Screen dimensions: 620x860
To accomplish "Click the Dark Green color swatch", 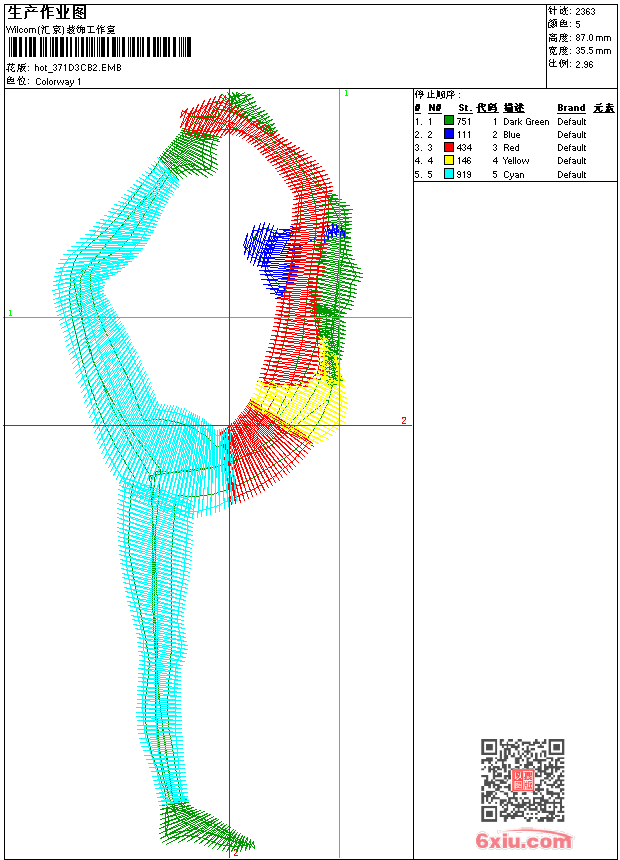I will [449, 121].
